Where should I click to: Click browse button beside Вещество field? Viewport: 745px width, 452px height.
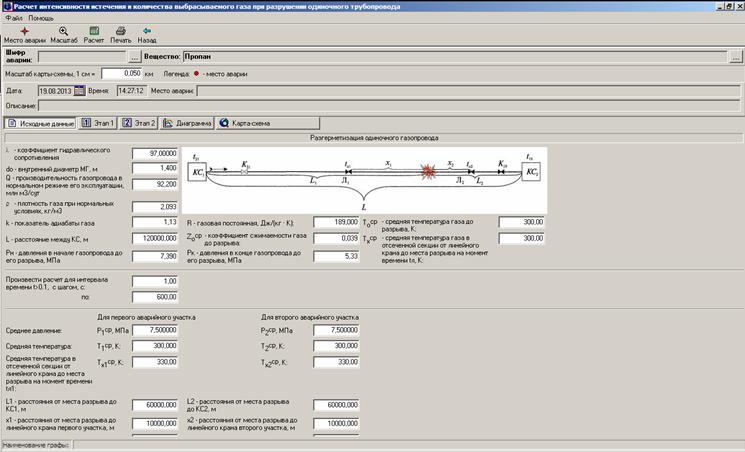pyautogui.click(x=735, y=57)
